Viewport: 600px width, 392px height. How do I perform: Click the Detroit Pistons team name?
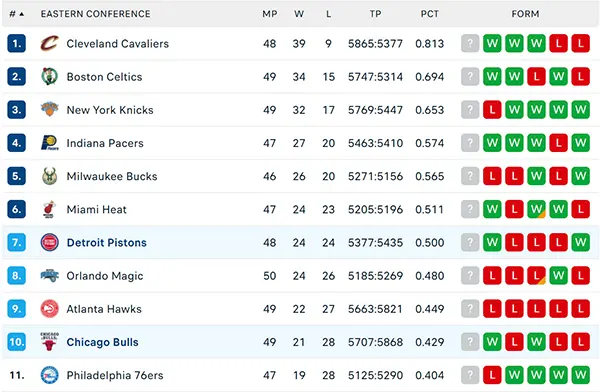tap(106, 242)
